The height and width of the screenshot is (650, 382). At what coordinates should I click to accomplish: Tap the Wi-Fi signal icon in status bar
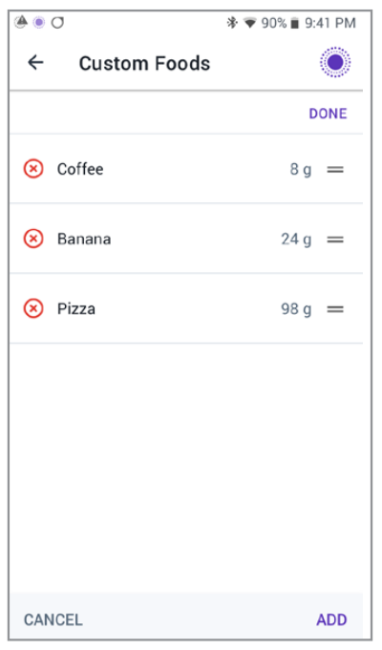pyautogui.click(x=250, y=23)
